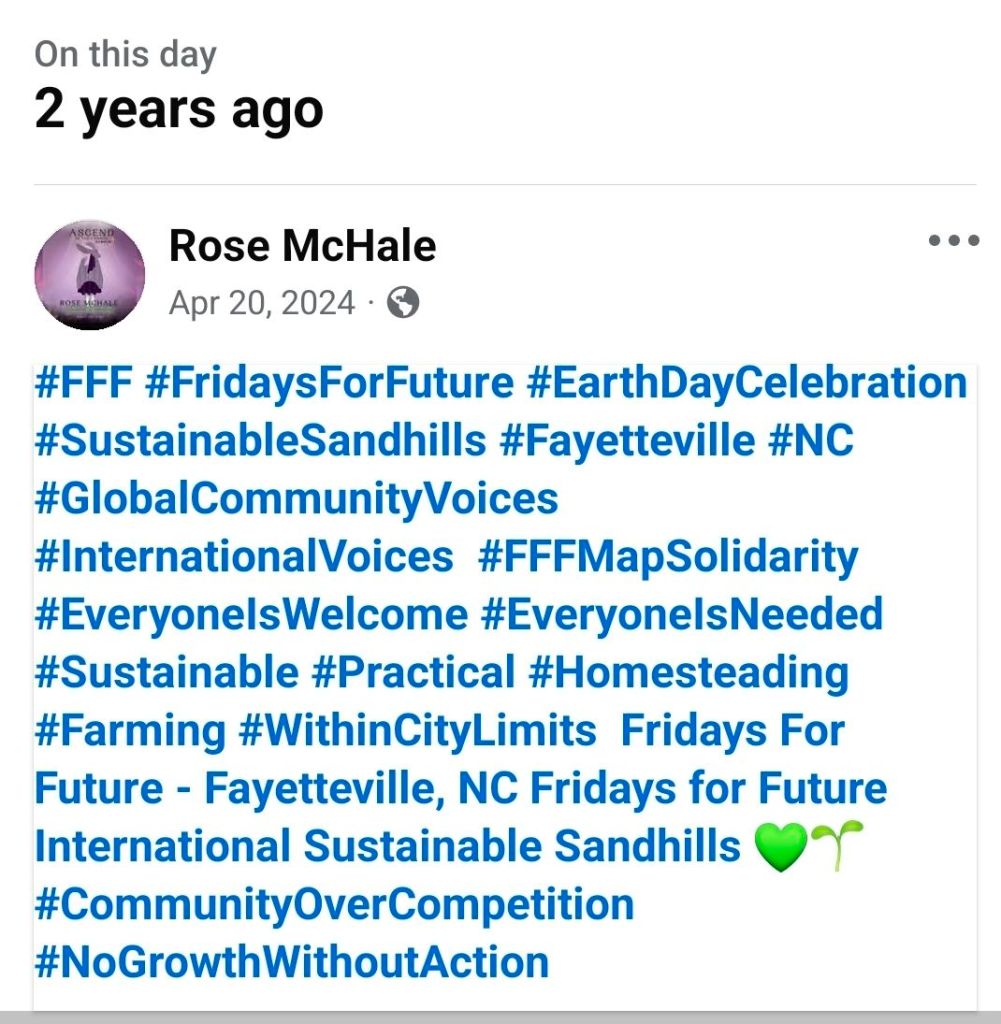Click the public globe privacy icon
The height and width of the screenshot is (1024, 1001).
[402, 302]
